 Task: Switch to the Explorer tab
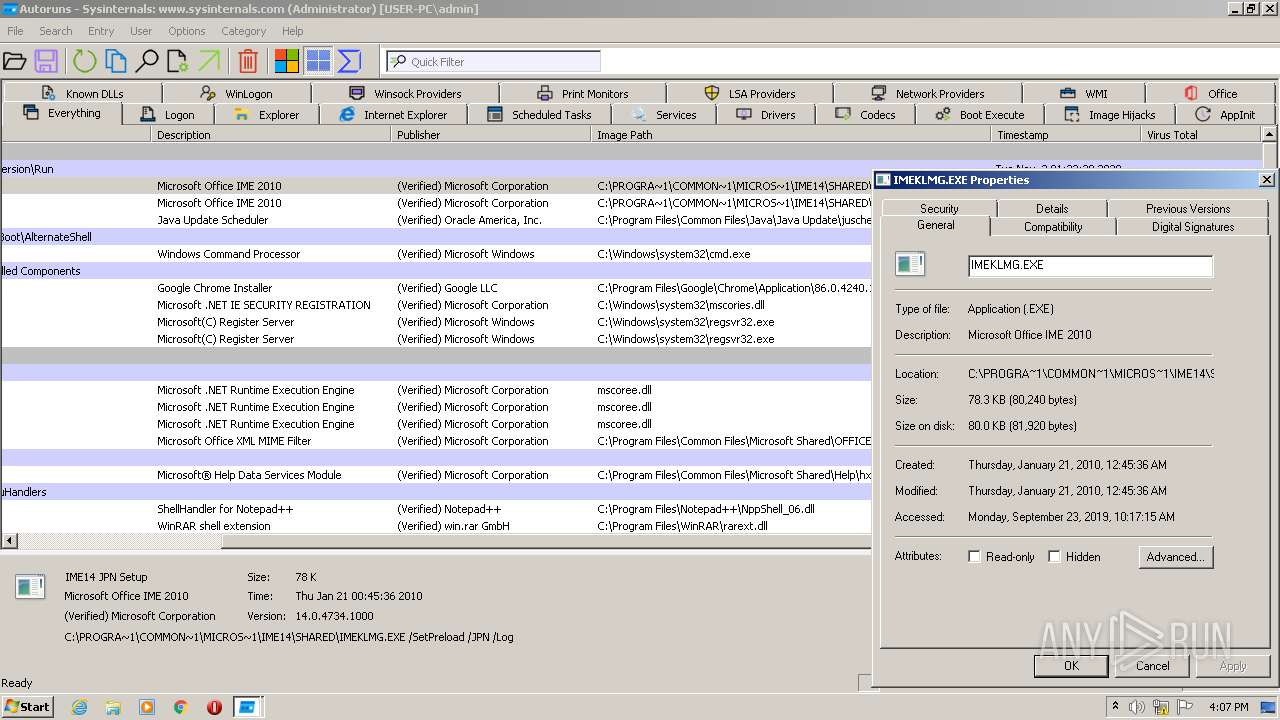coord(266,115)
